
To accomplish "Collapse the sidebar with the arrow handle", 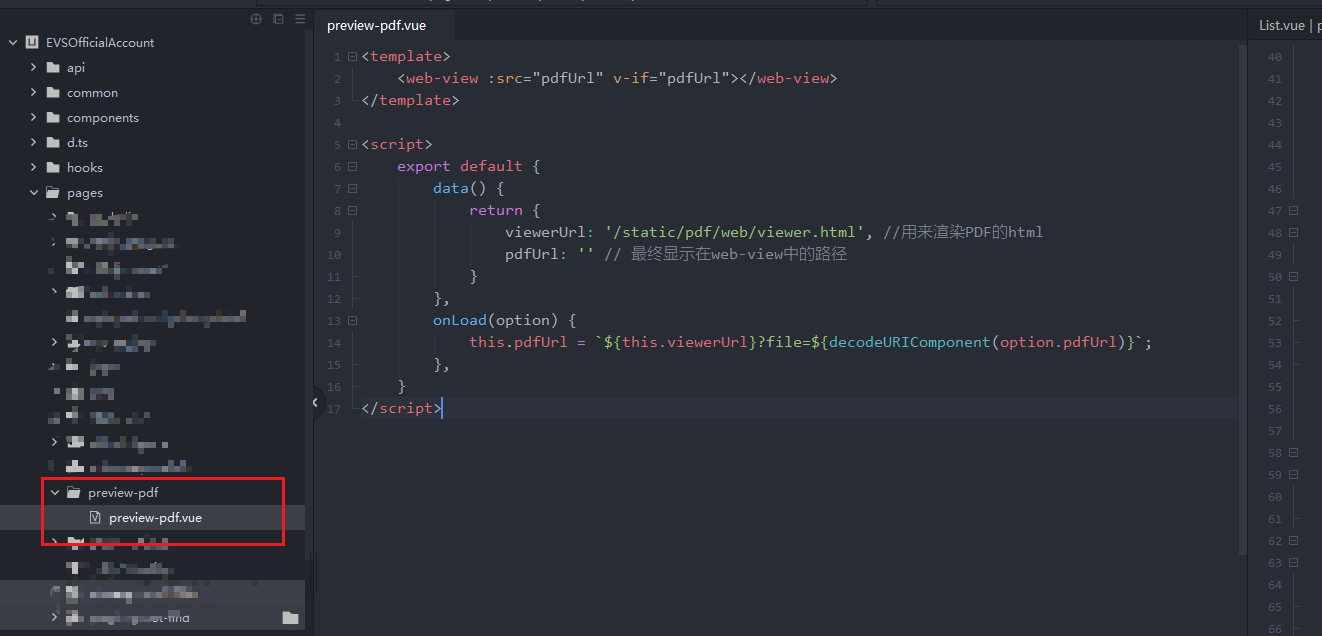I will (315, 403).
